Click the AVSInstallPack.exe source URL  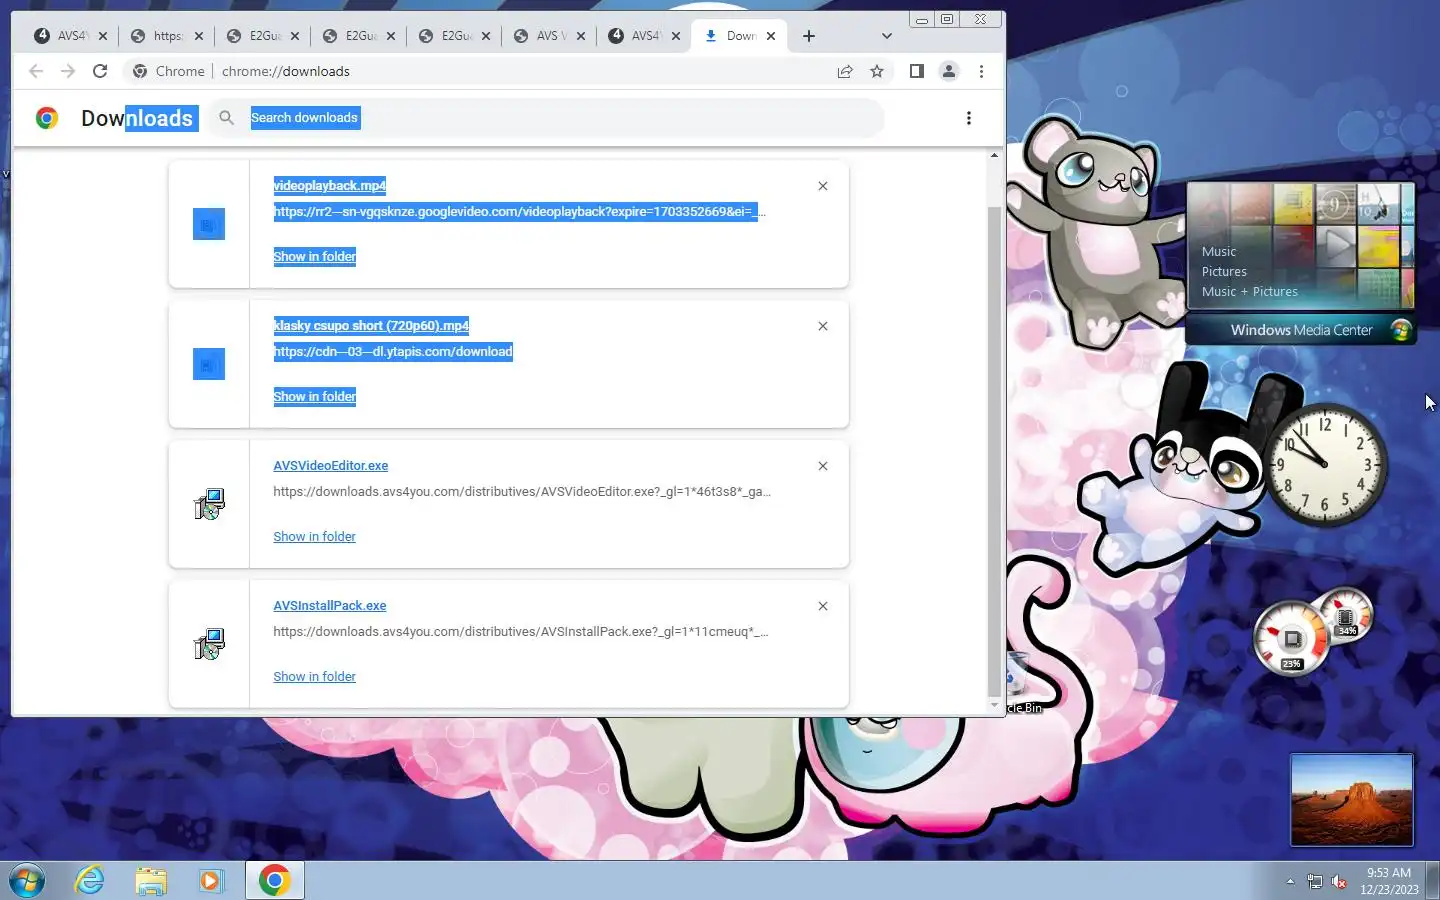point(521,632)
